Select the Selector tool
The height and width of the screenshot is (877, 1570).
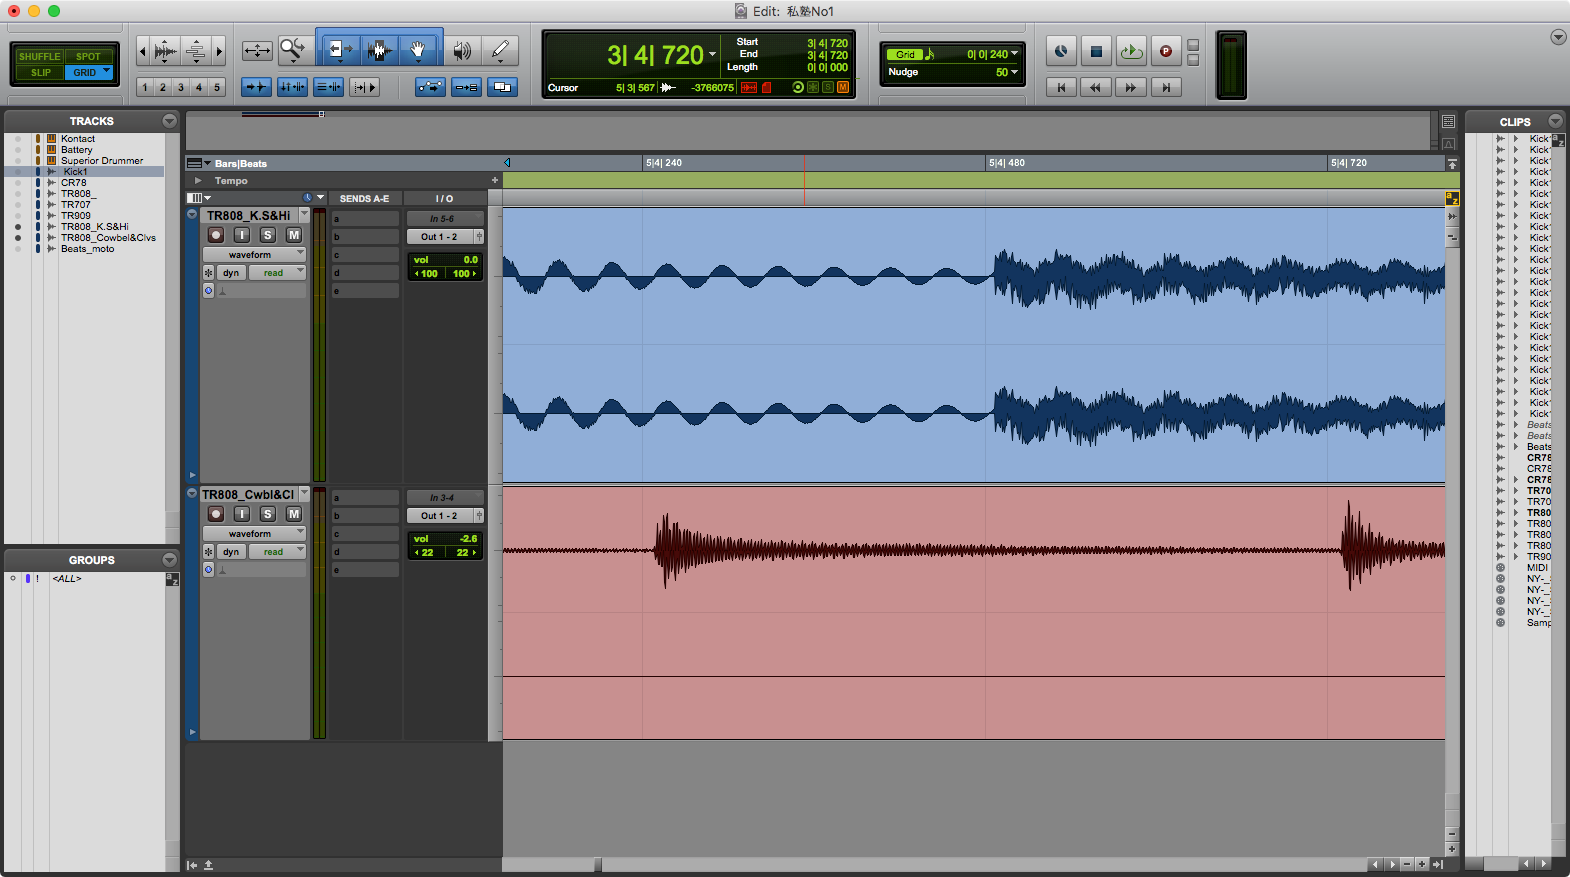pos(379,49)
